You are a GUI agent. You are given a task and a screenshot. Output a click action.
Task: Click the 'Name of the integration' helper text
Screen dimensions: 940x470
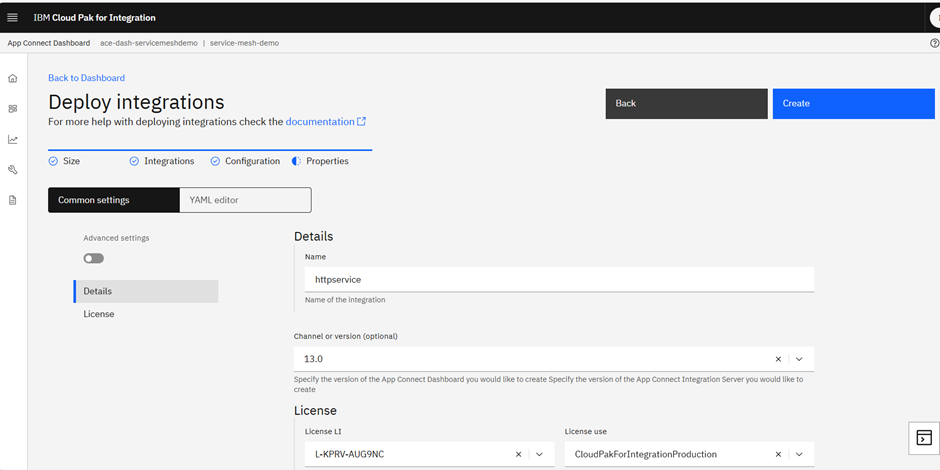(x=345, y=300)
